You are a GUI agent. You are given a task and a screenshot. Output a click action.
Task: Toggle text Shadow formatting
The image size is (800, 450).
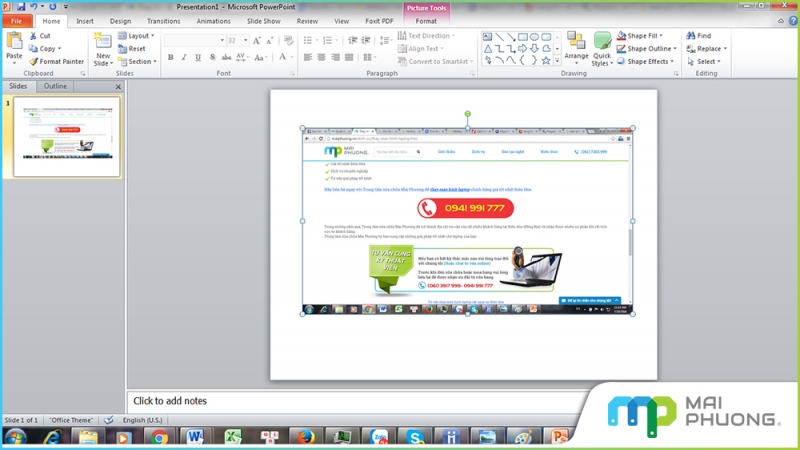click(x=212, y=57)
